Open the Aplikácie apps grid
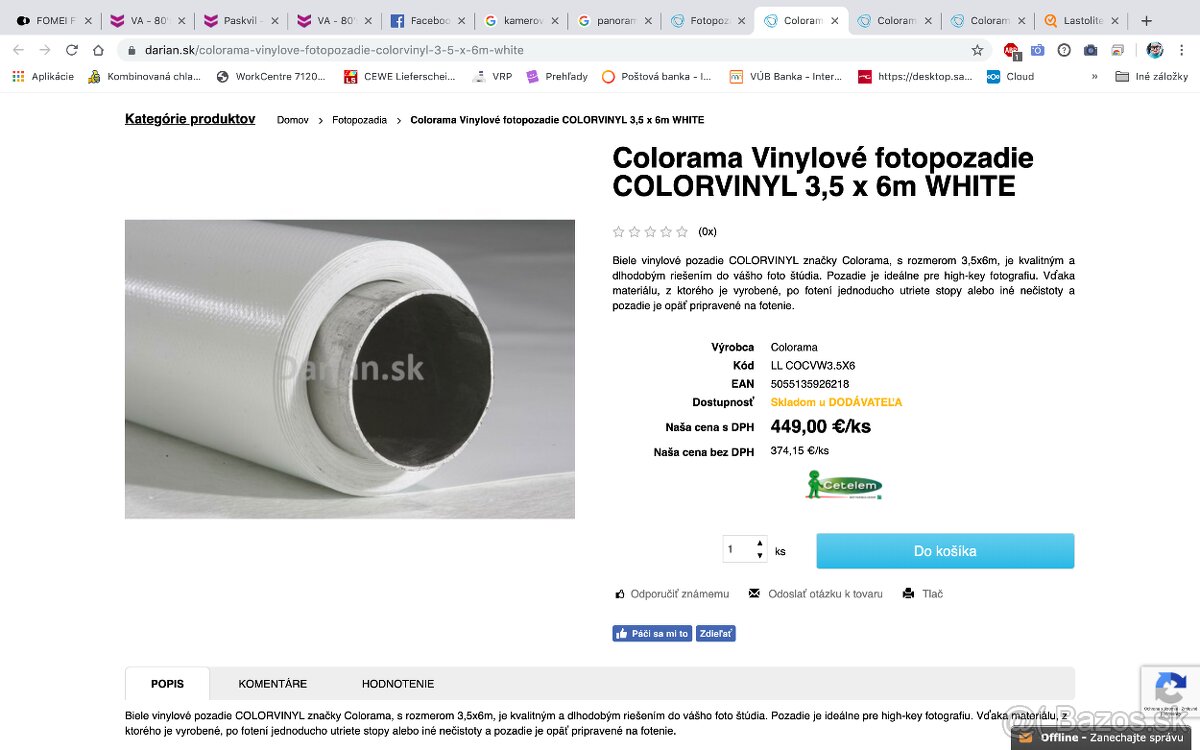The image size is (1200, 750). [x=18, y=76]
